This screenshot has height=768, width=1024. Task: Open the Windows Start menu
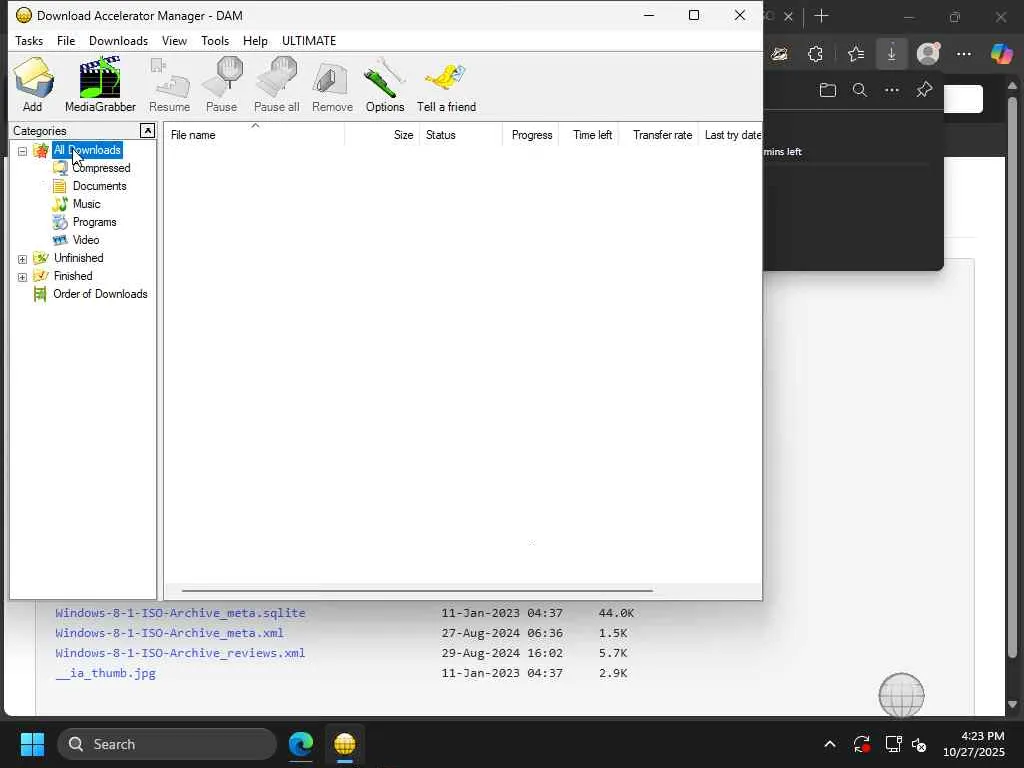tap(32, 744)
